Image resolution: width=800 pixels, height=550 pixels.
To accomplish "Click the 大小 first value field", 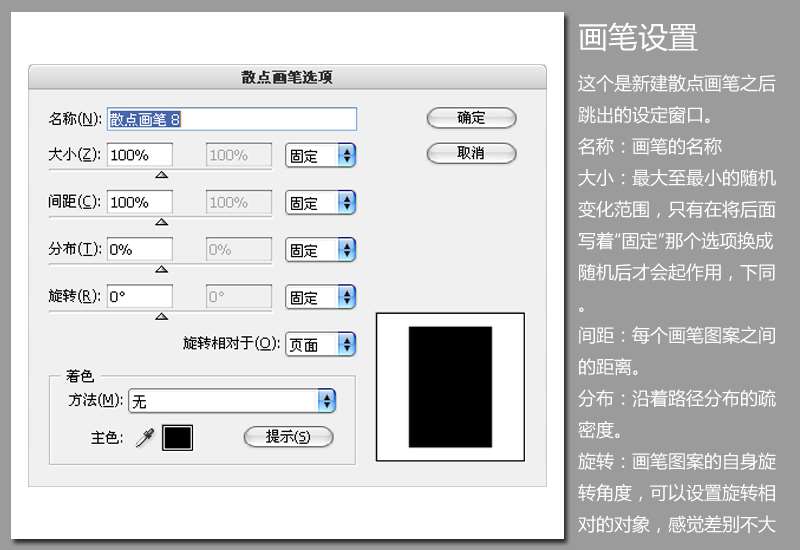I will coord(140,155).
